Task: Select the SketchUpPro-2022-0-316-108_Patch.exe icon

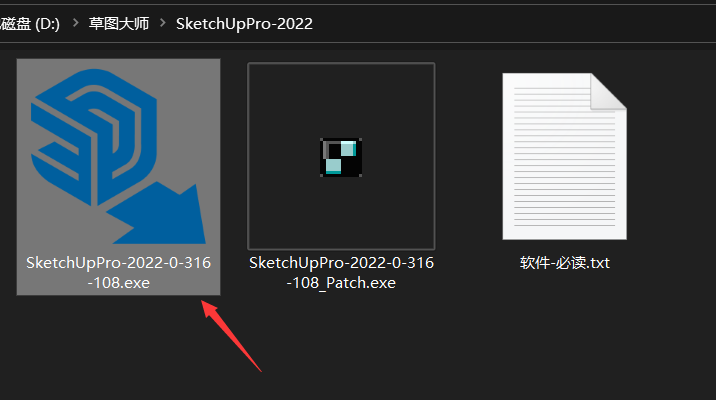Action: 341,157
